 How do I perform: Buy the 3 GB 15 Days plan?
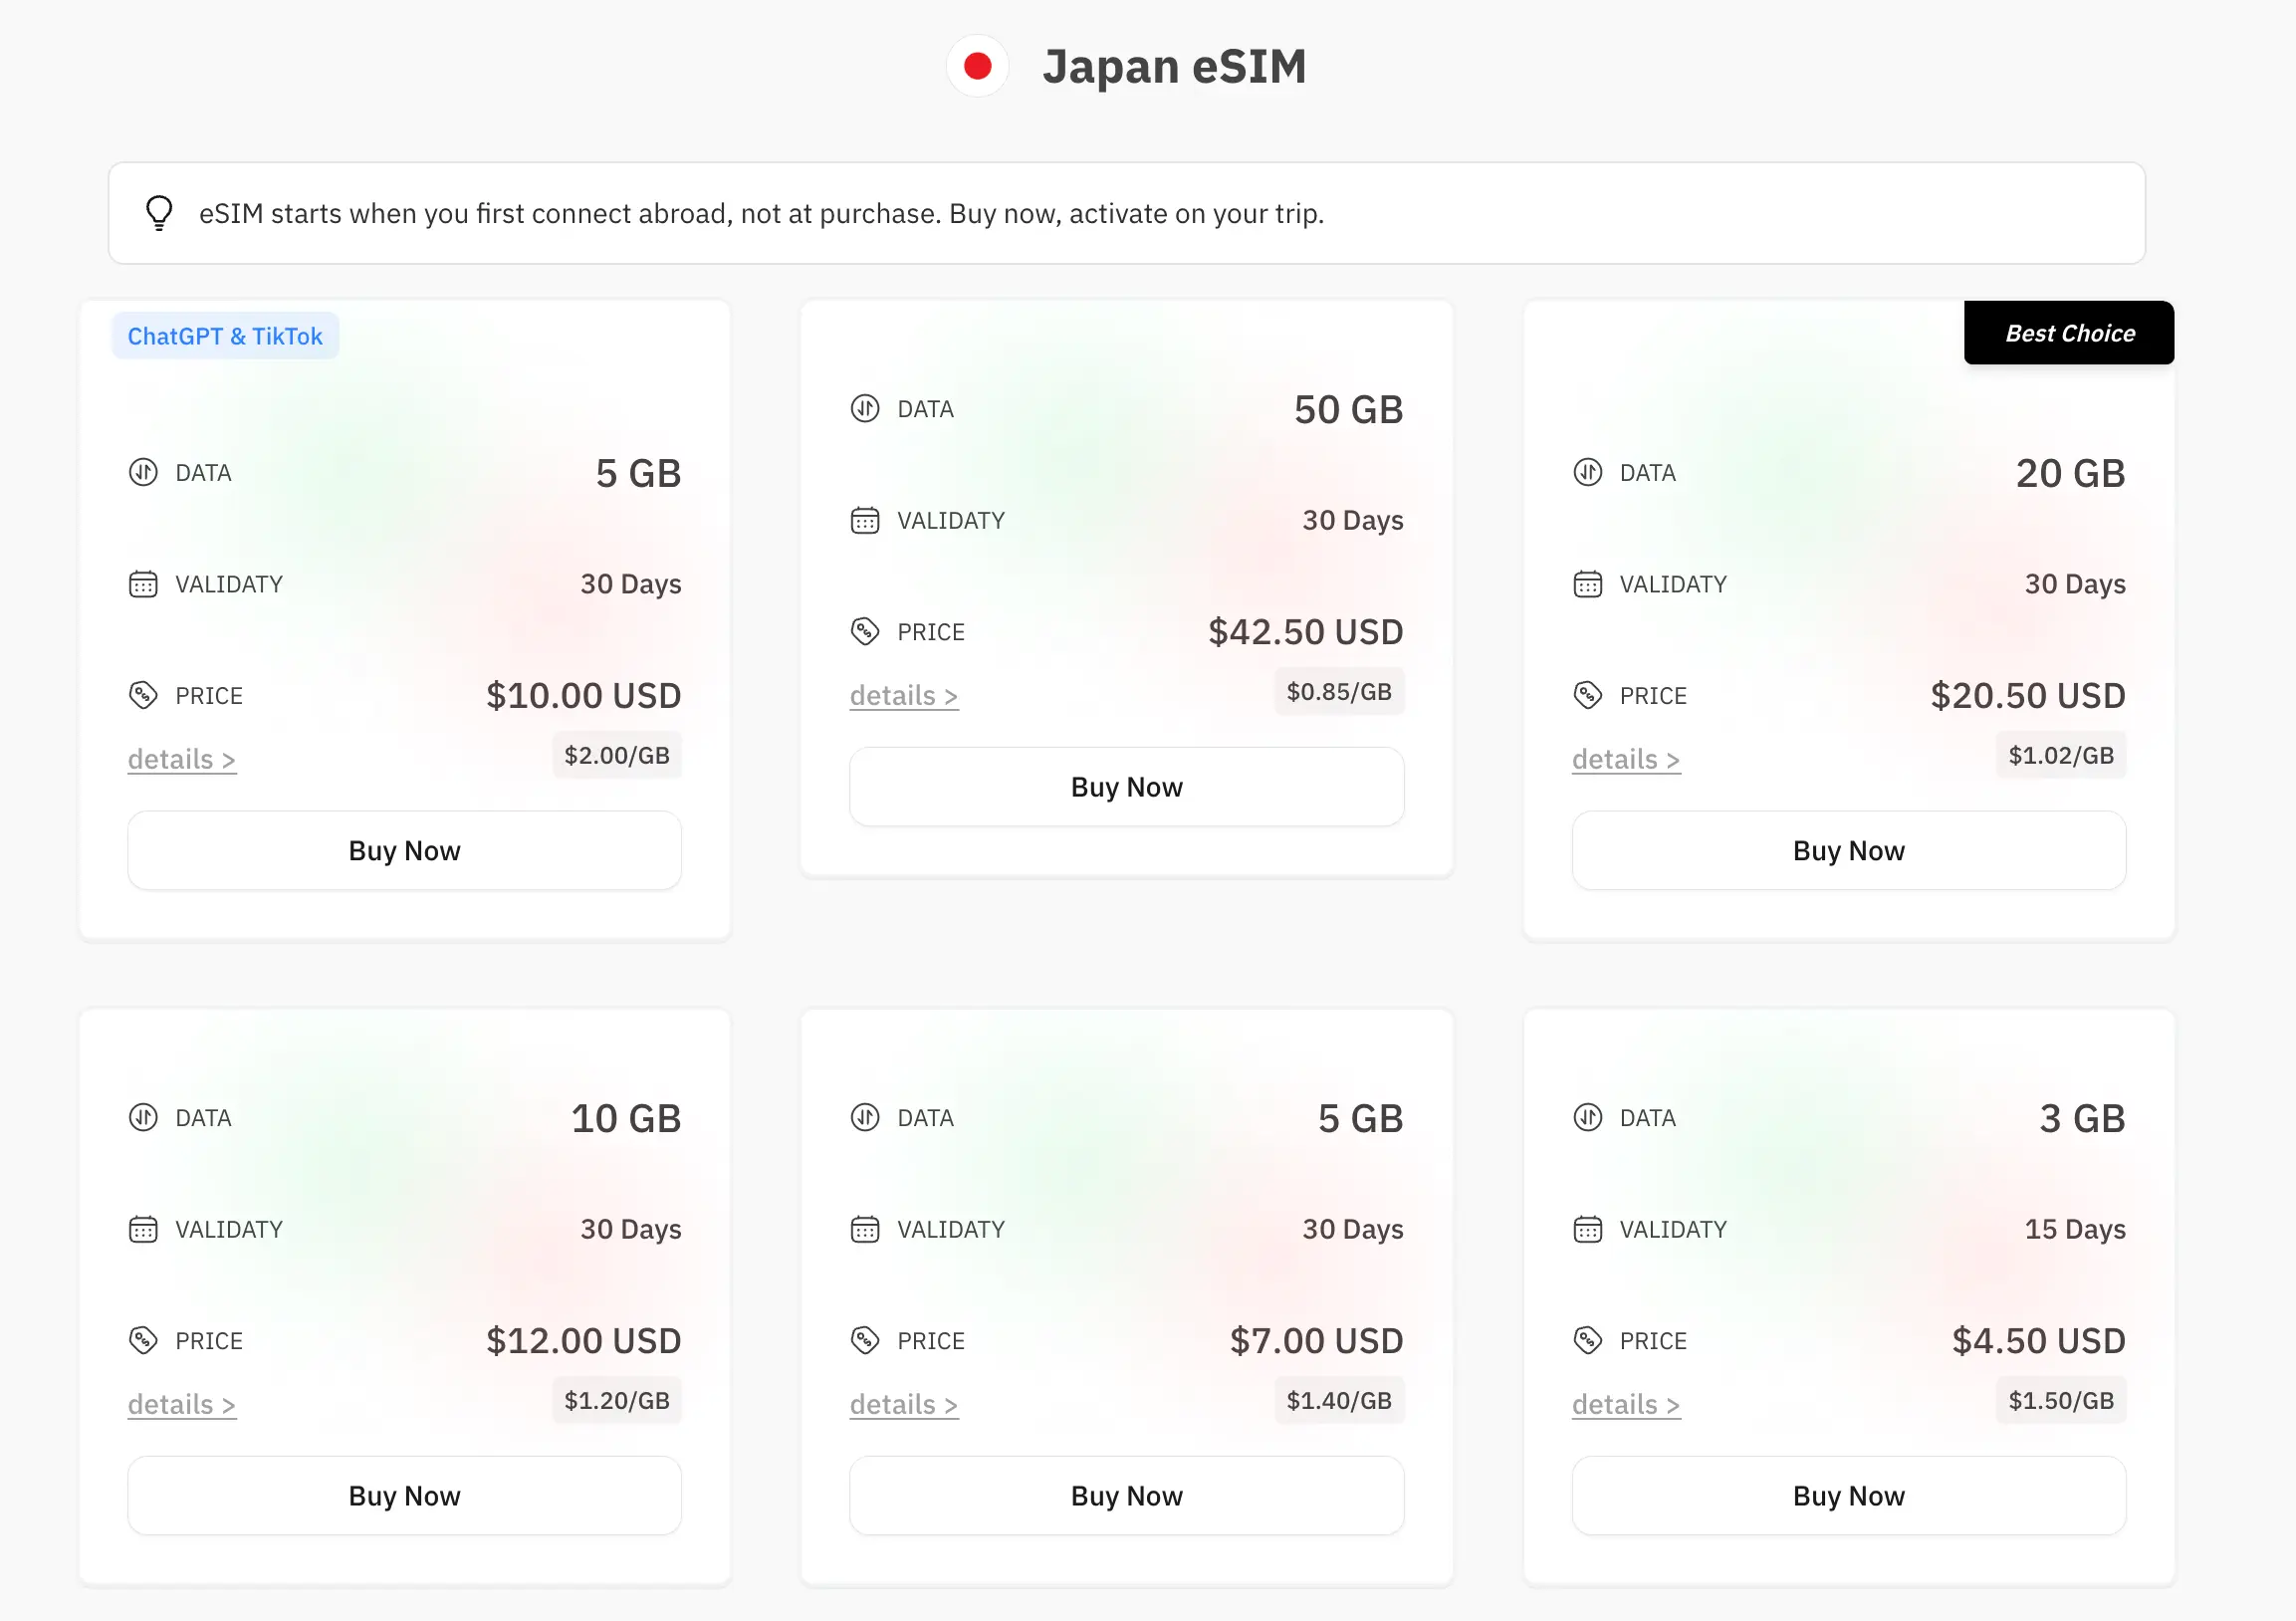(1848, 1495)
